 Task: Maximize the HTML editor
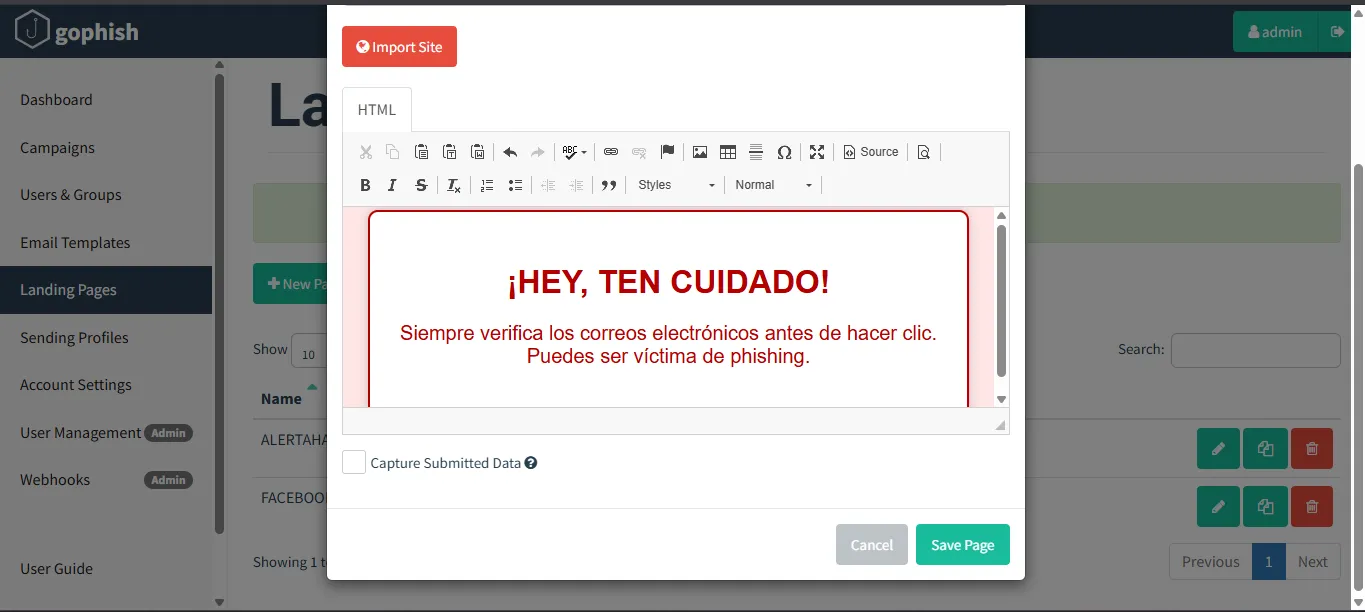point(817,152)
